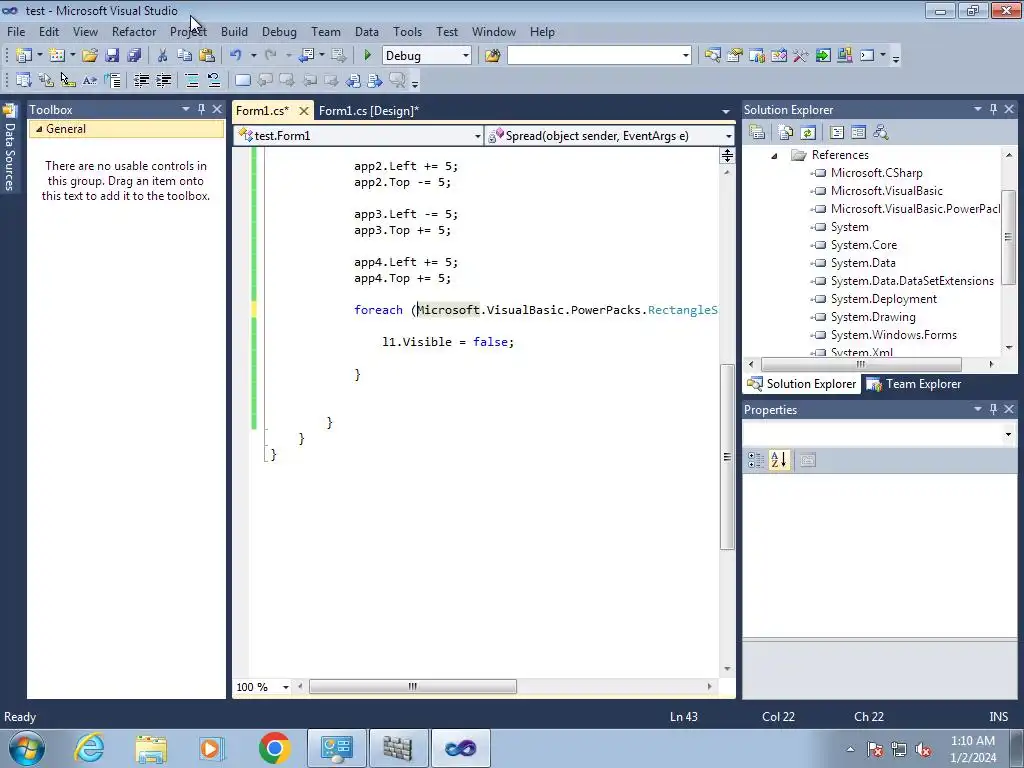1024x768 pixels.
Task: Click View Class Diagram icon in Solution Explorer
Action: pos(881,133)
